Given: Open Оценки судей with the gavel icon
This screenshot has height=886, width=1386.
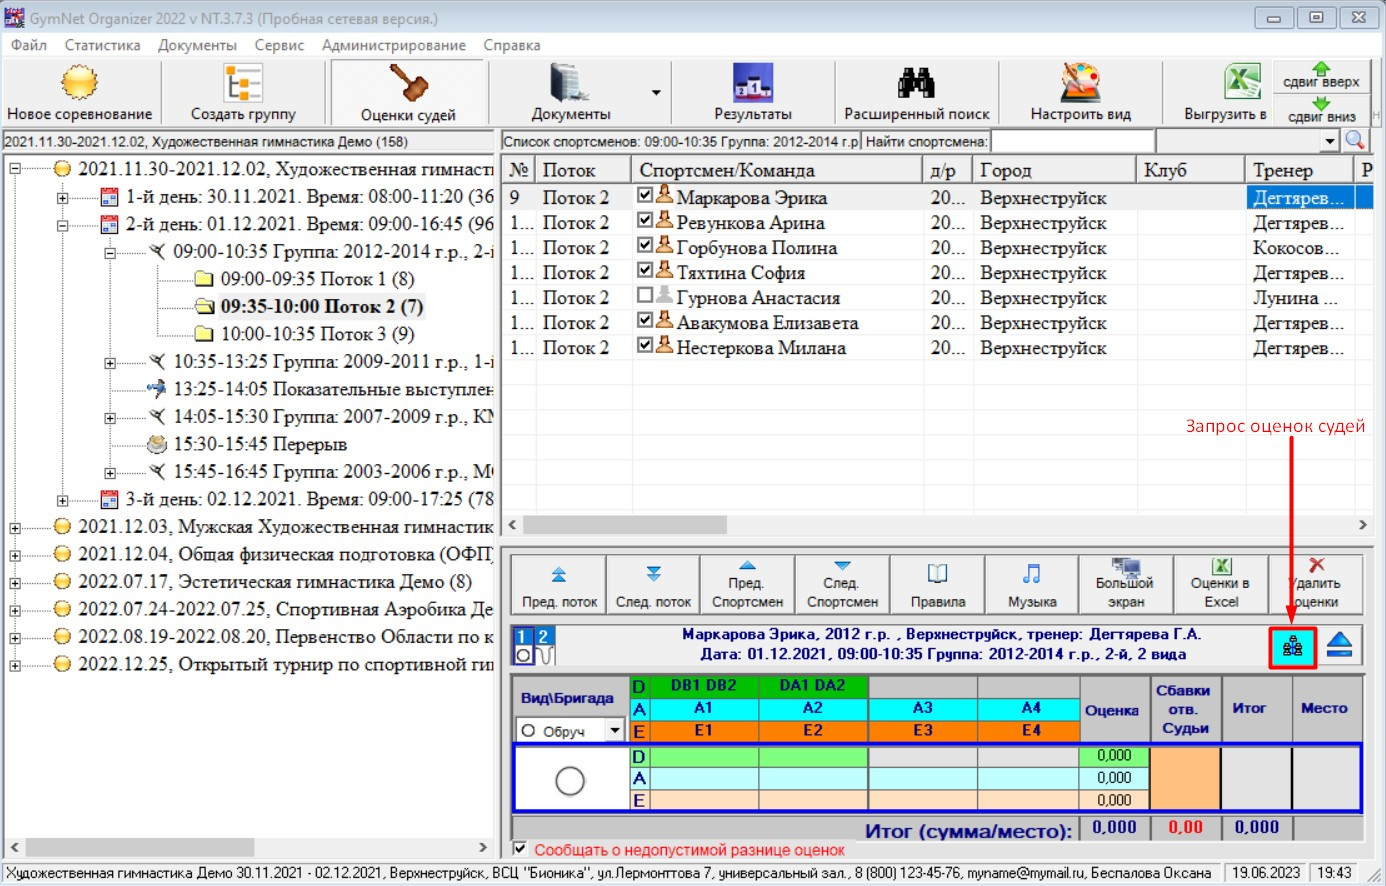Looking at the screenshot, I should (408, 84).
